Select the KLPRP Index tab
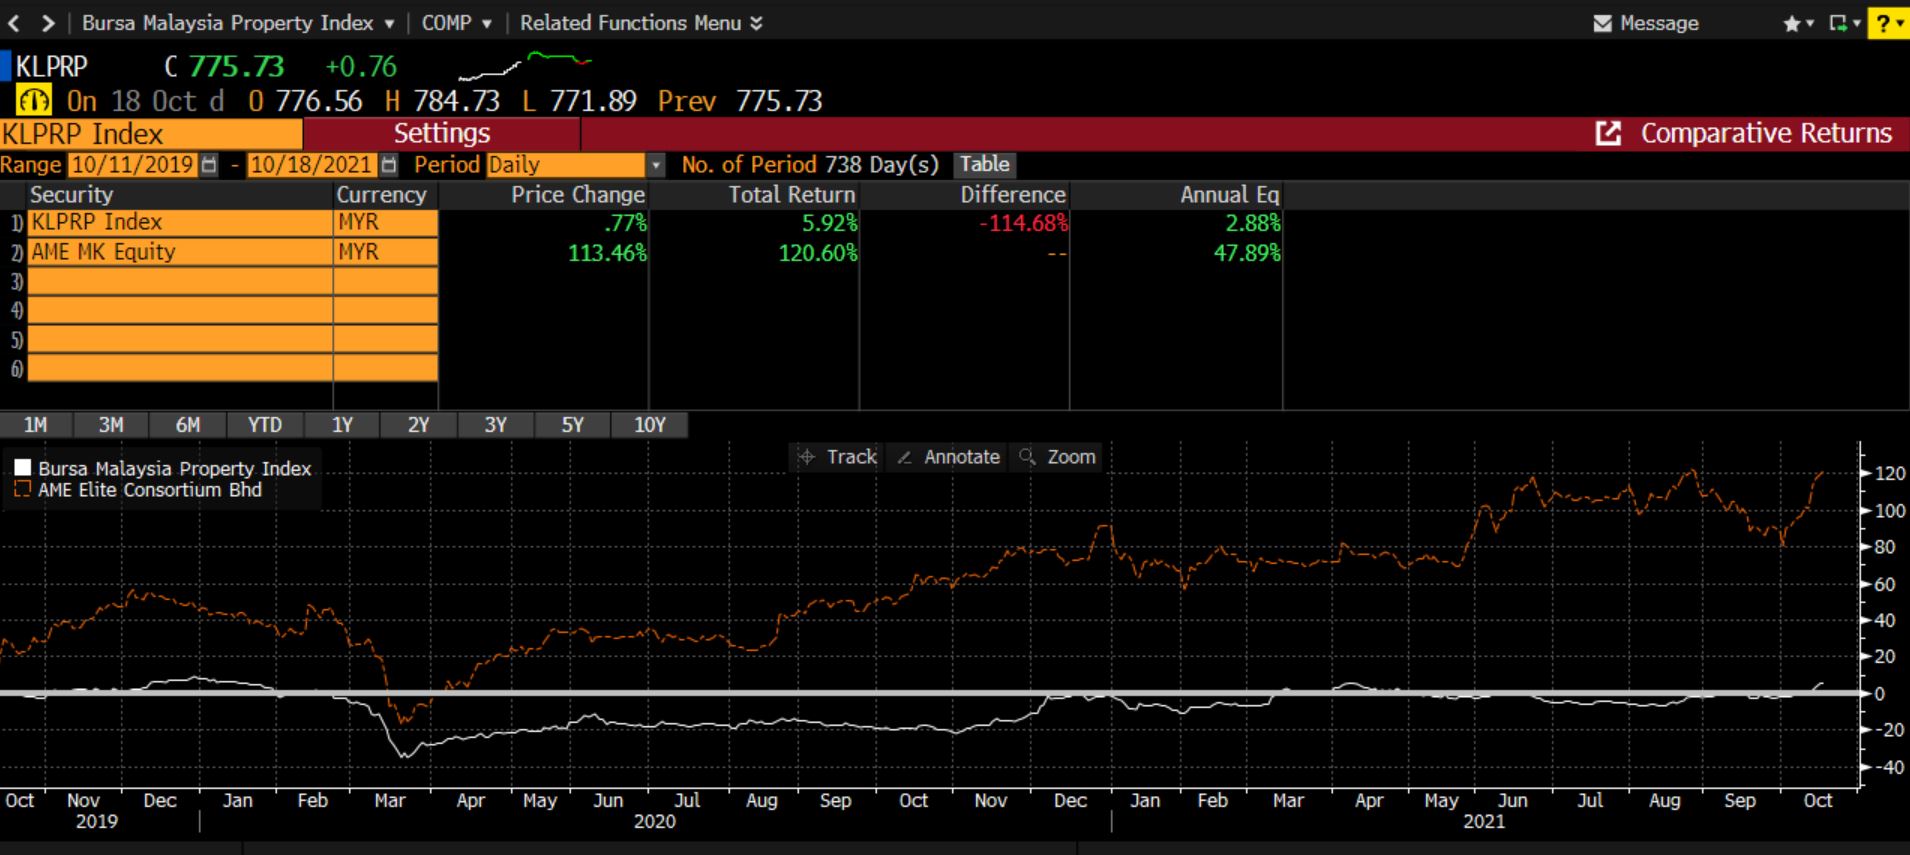This screenshot has width=1910, height=855. [x=151, y=134]
